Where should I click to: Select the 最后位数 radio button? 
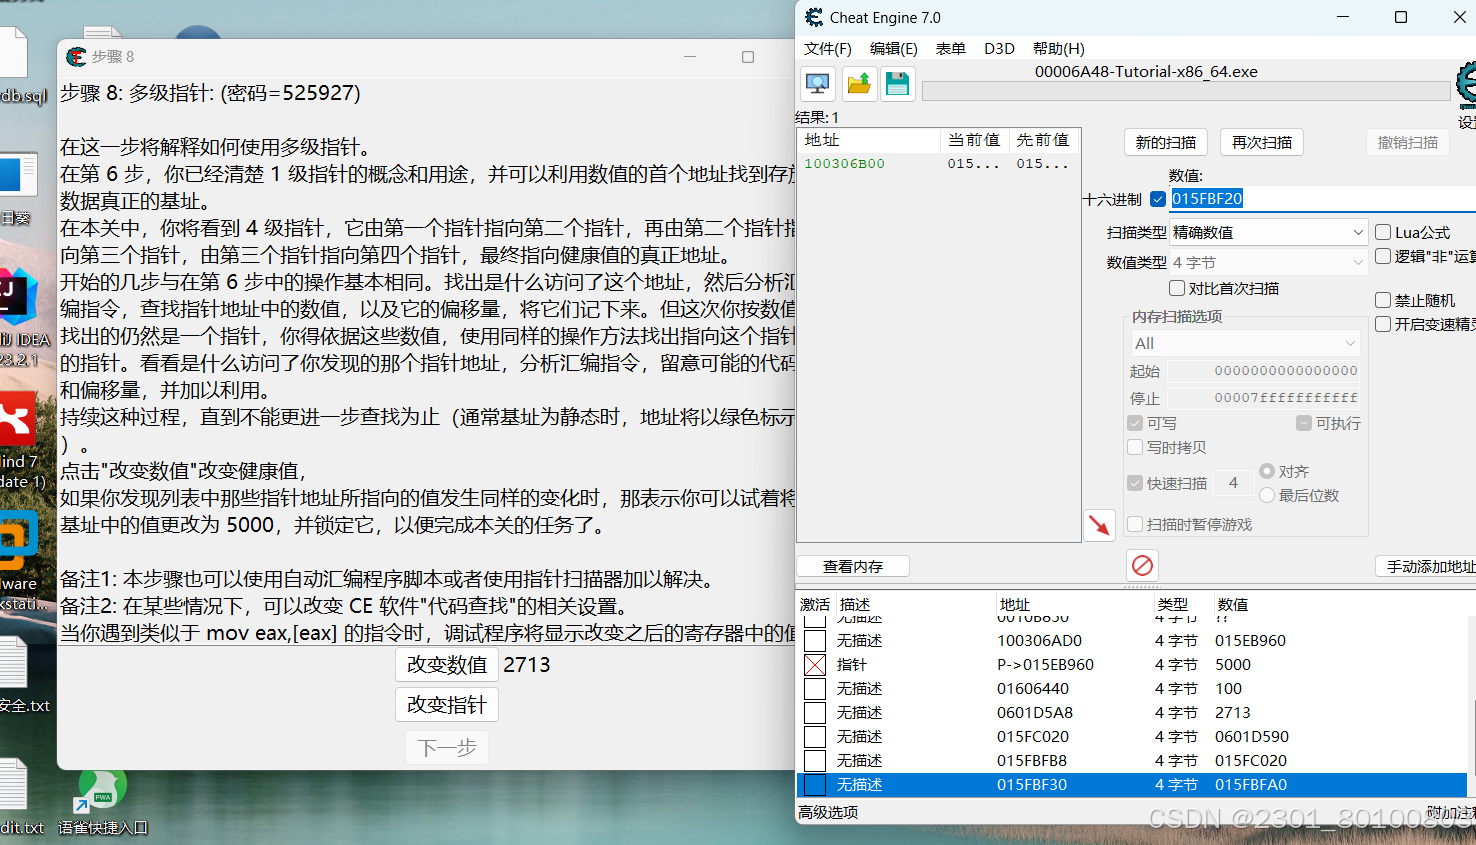coord(1267,495)
